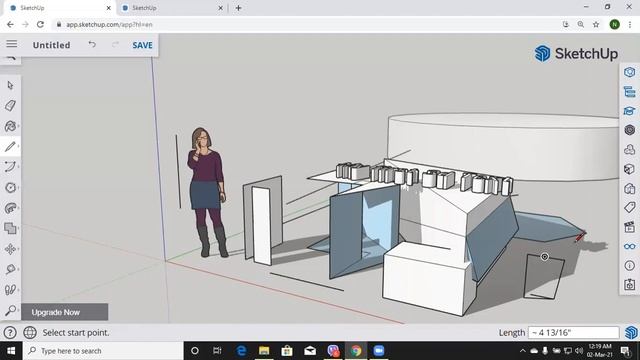This screenshot has height=360, width=640.
Task: Open the Model Info panel
Action: click(629, 265)
